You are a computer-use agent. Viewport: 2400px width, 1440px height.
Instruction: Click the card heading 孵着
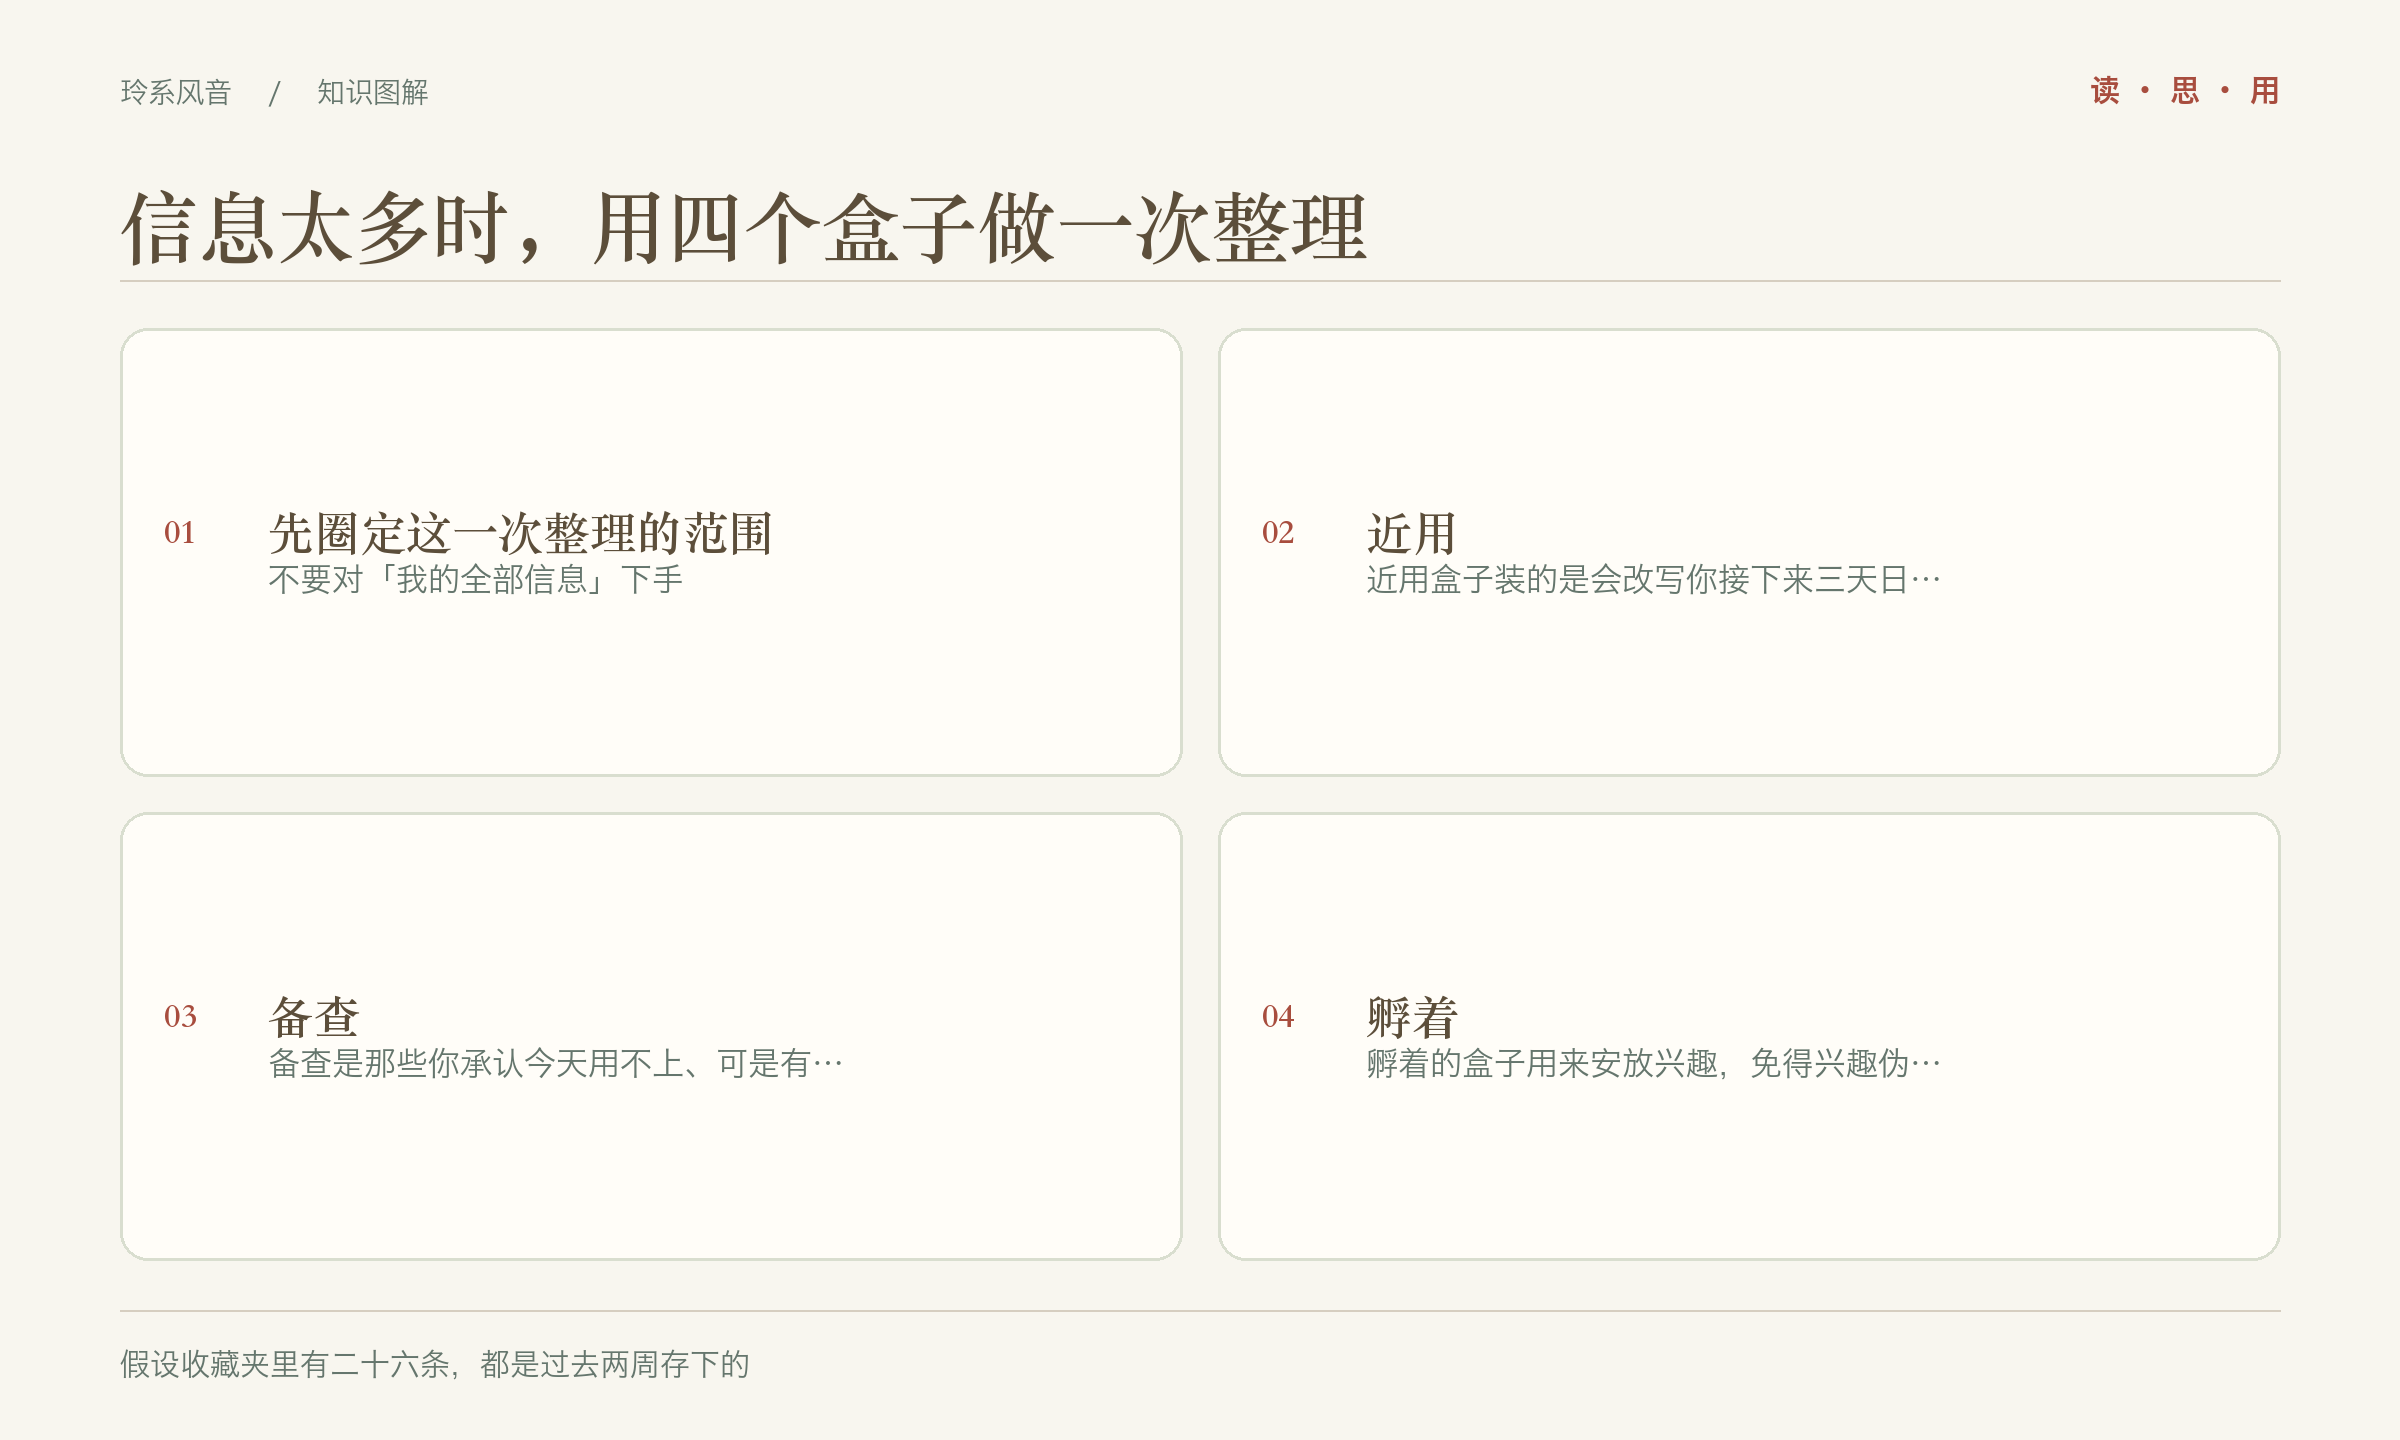1412,1017
